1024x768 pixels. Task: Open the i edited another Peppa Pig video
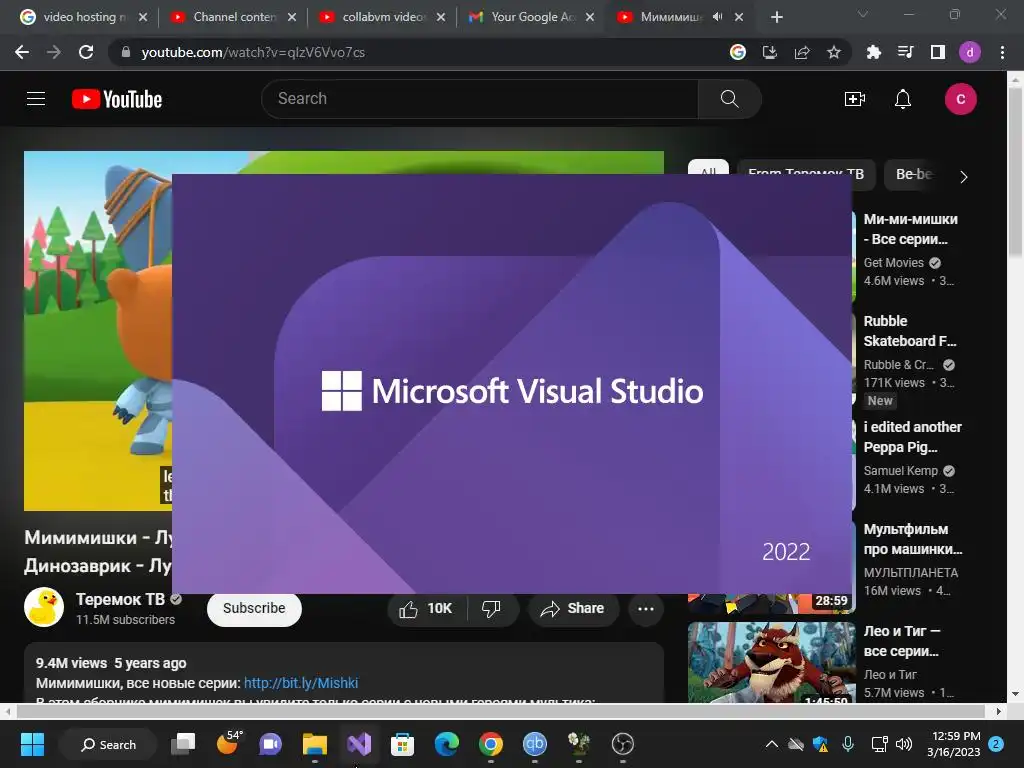(912, 437)
